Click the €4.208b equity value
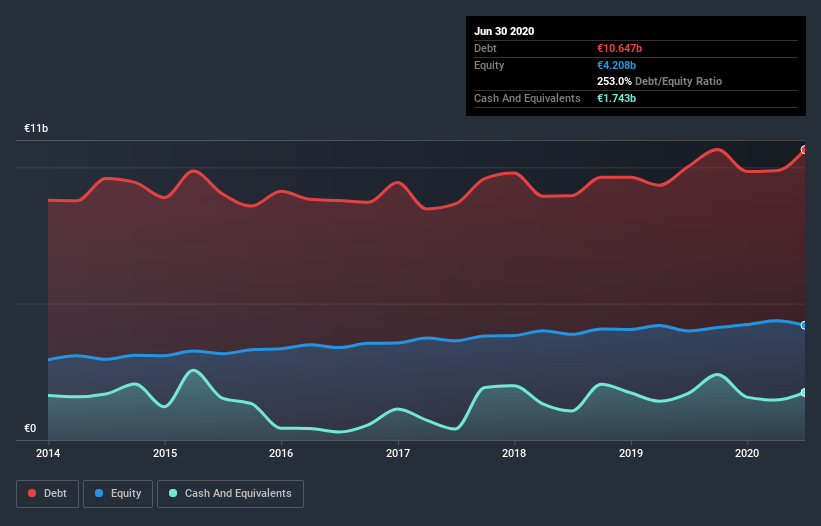Screen dimensions: 821x526 click(x=616, y=65)
